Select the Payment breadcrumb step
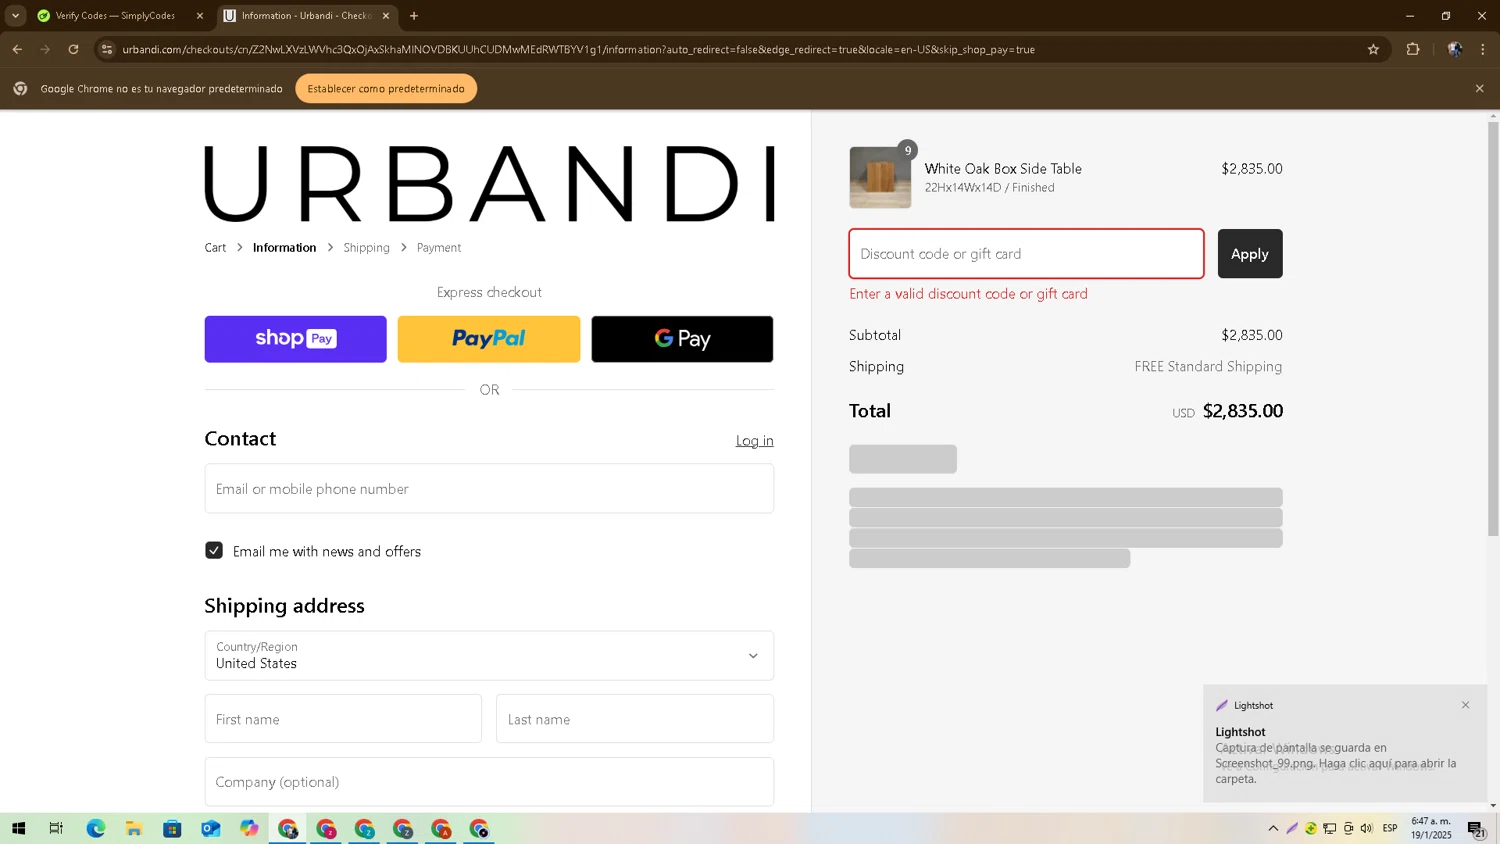The height and width of the screenshot is (844, 1500). tap(439, 248)
